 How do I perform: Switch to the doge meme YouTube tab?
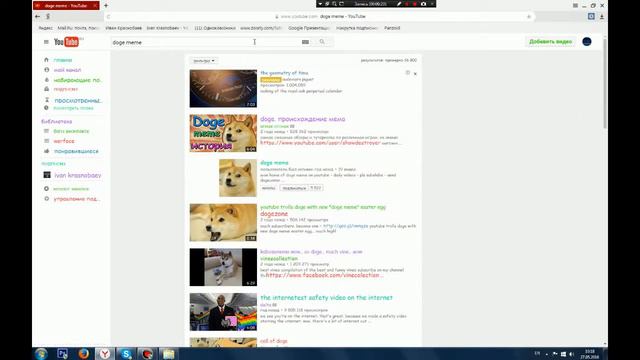tap(66, 6)
